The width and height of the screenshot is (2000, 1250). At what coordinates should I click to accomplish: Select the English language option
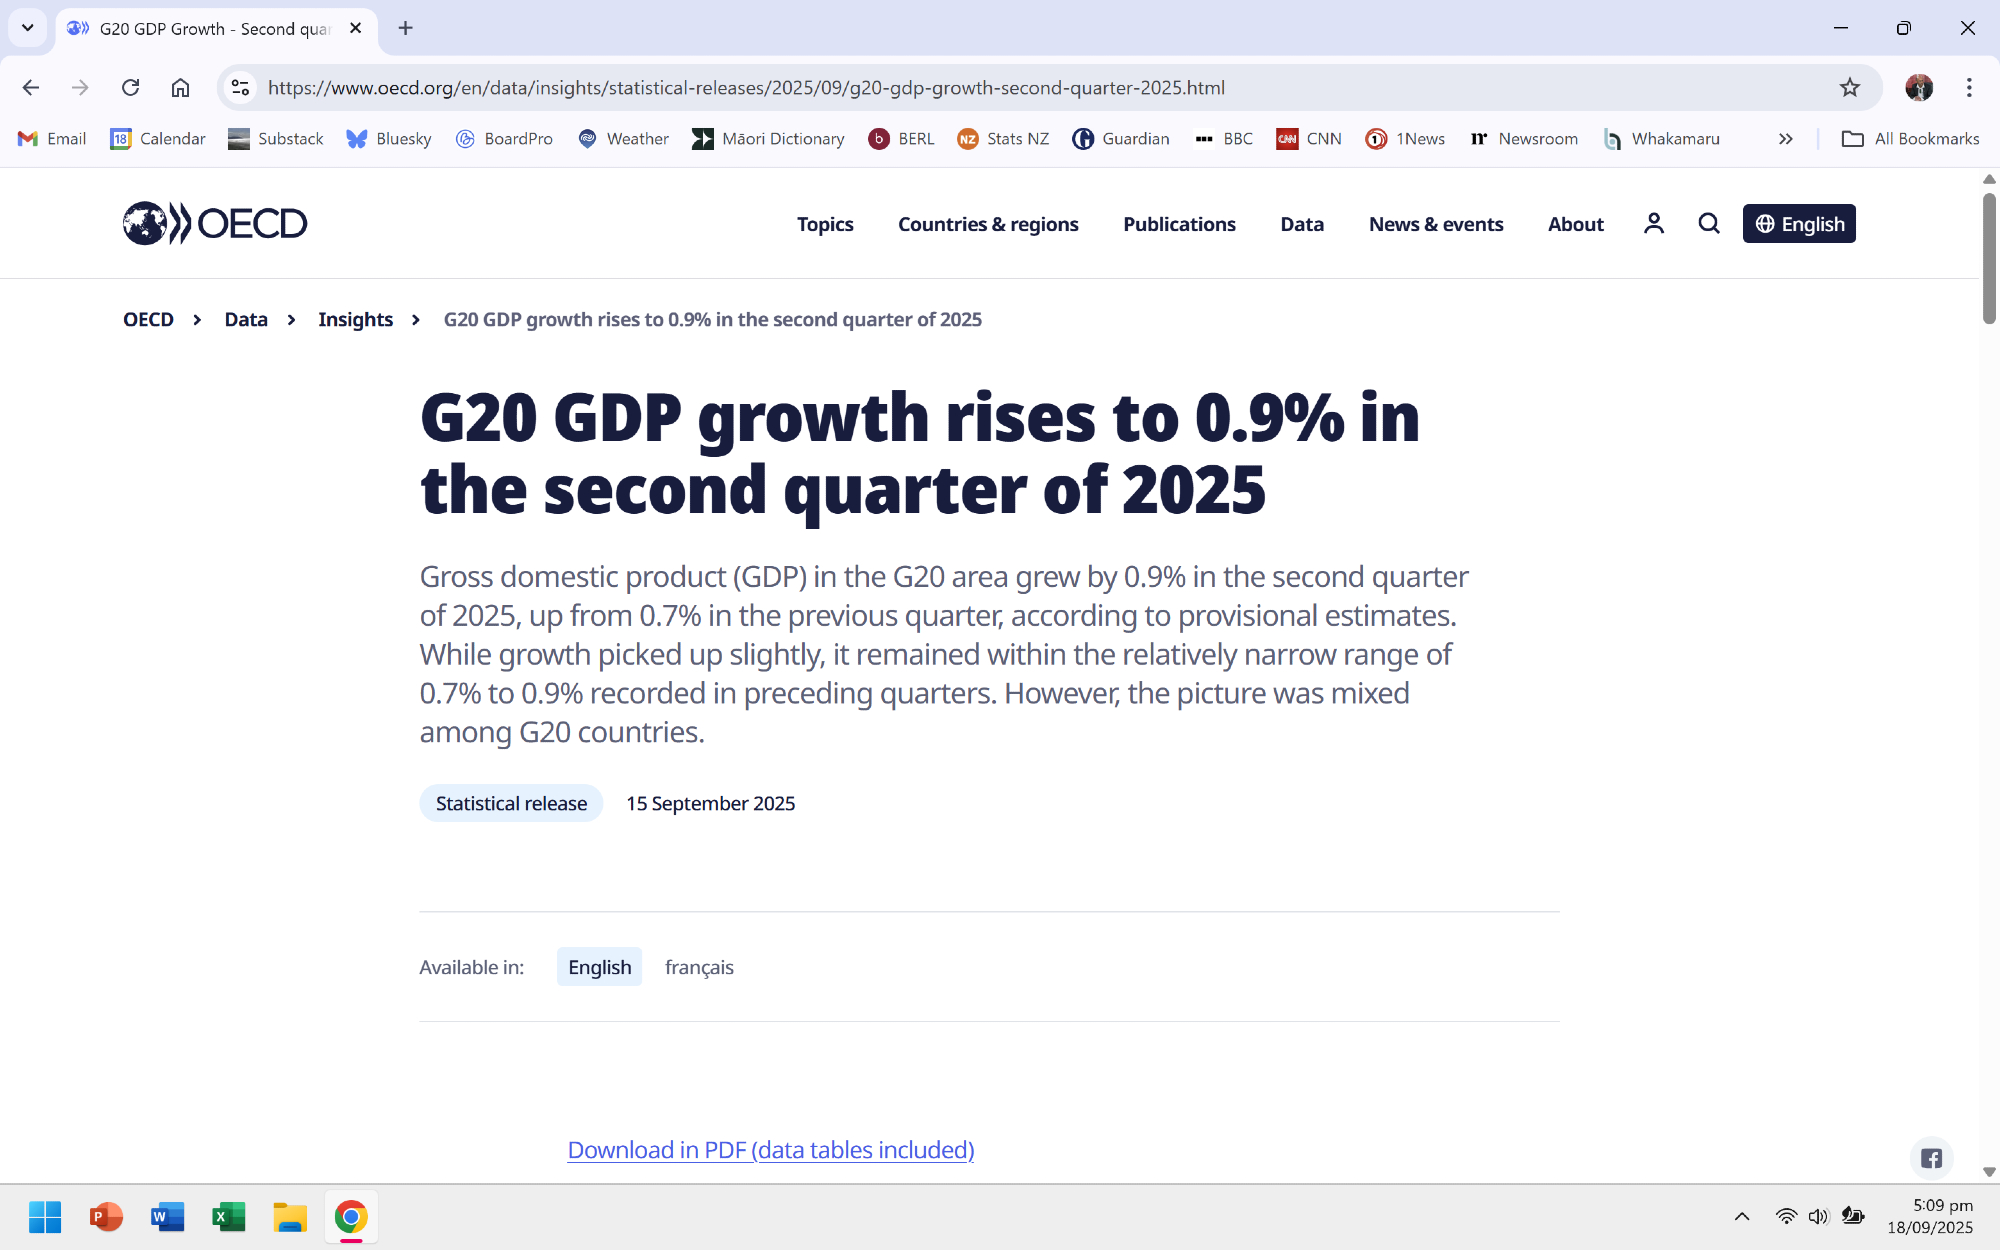point(599,967)
